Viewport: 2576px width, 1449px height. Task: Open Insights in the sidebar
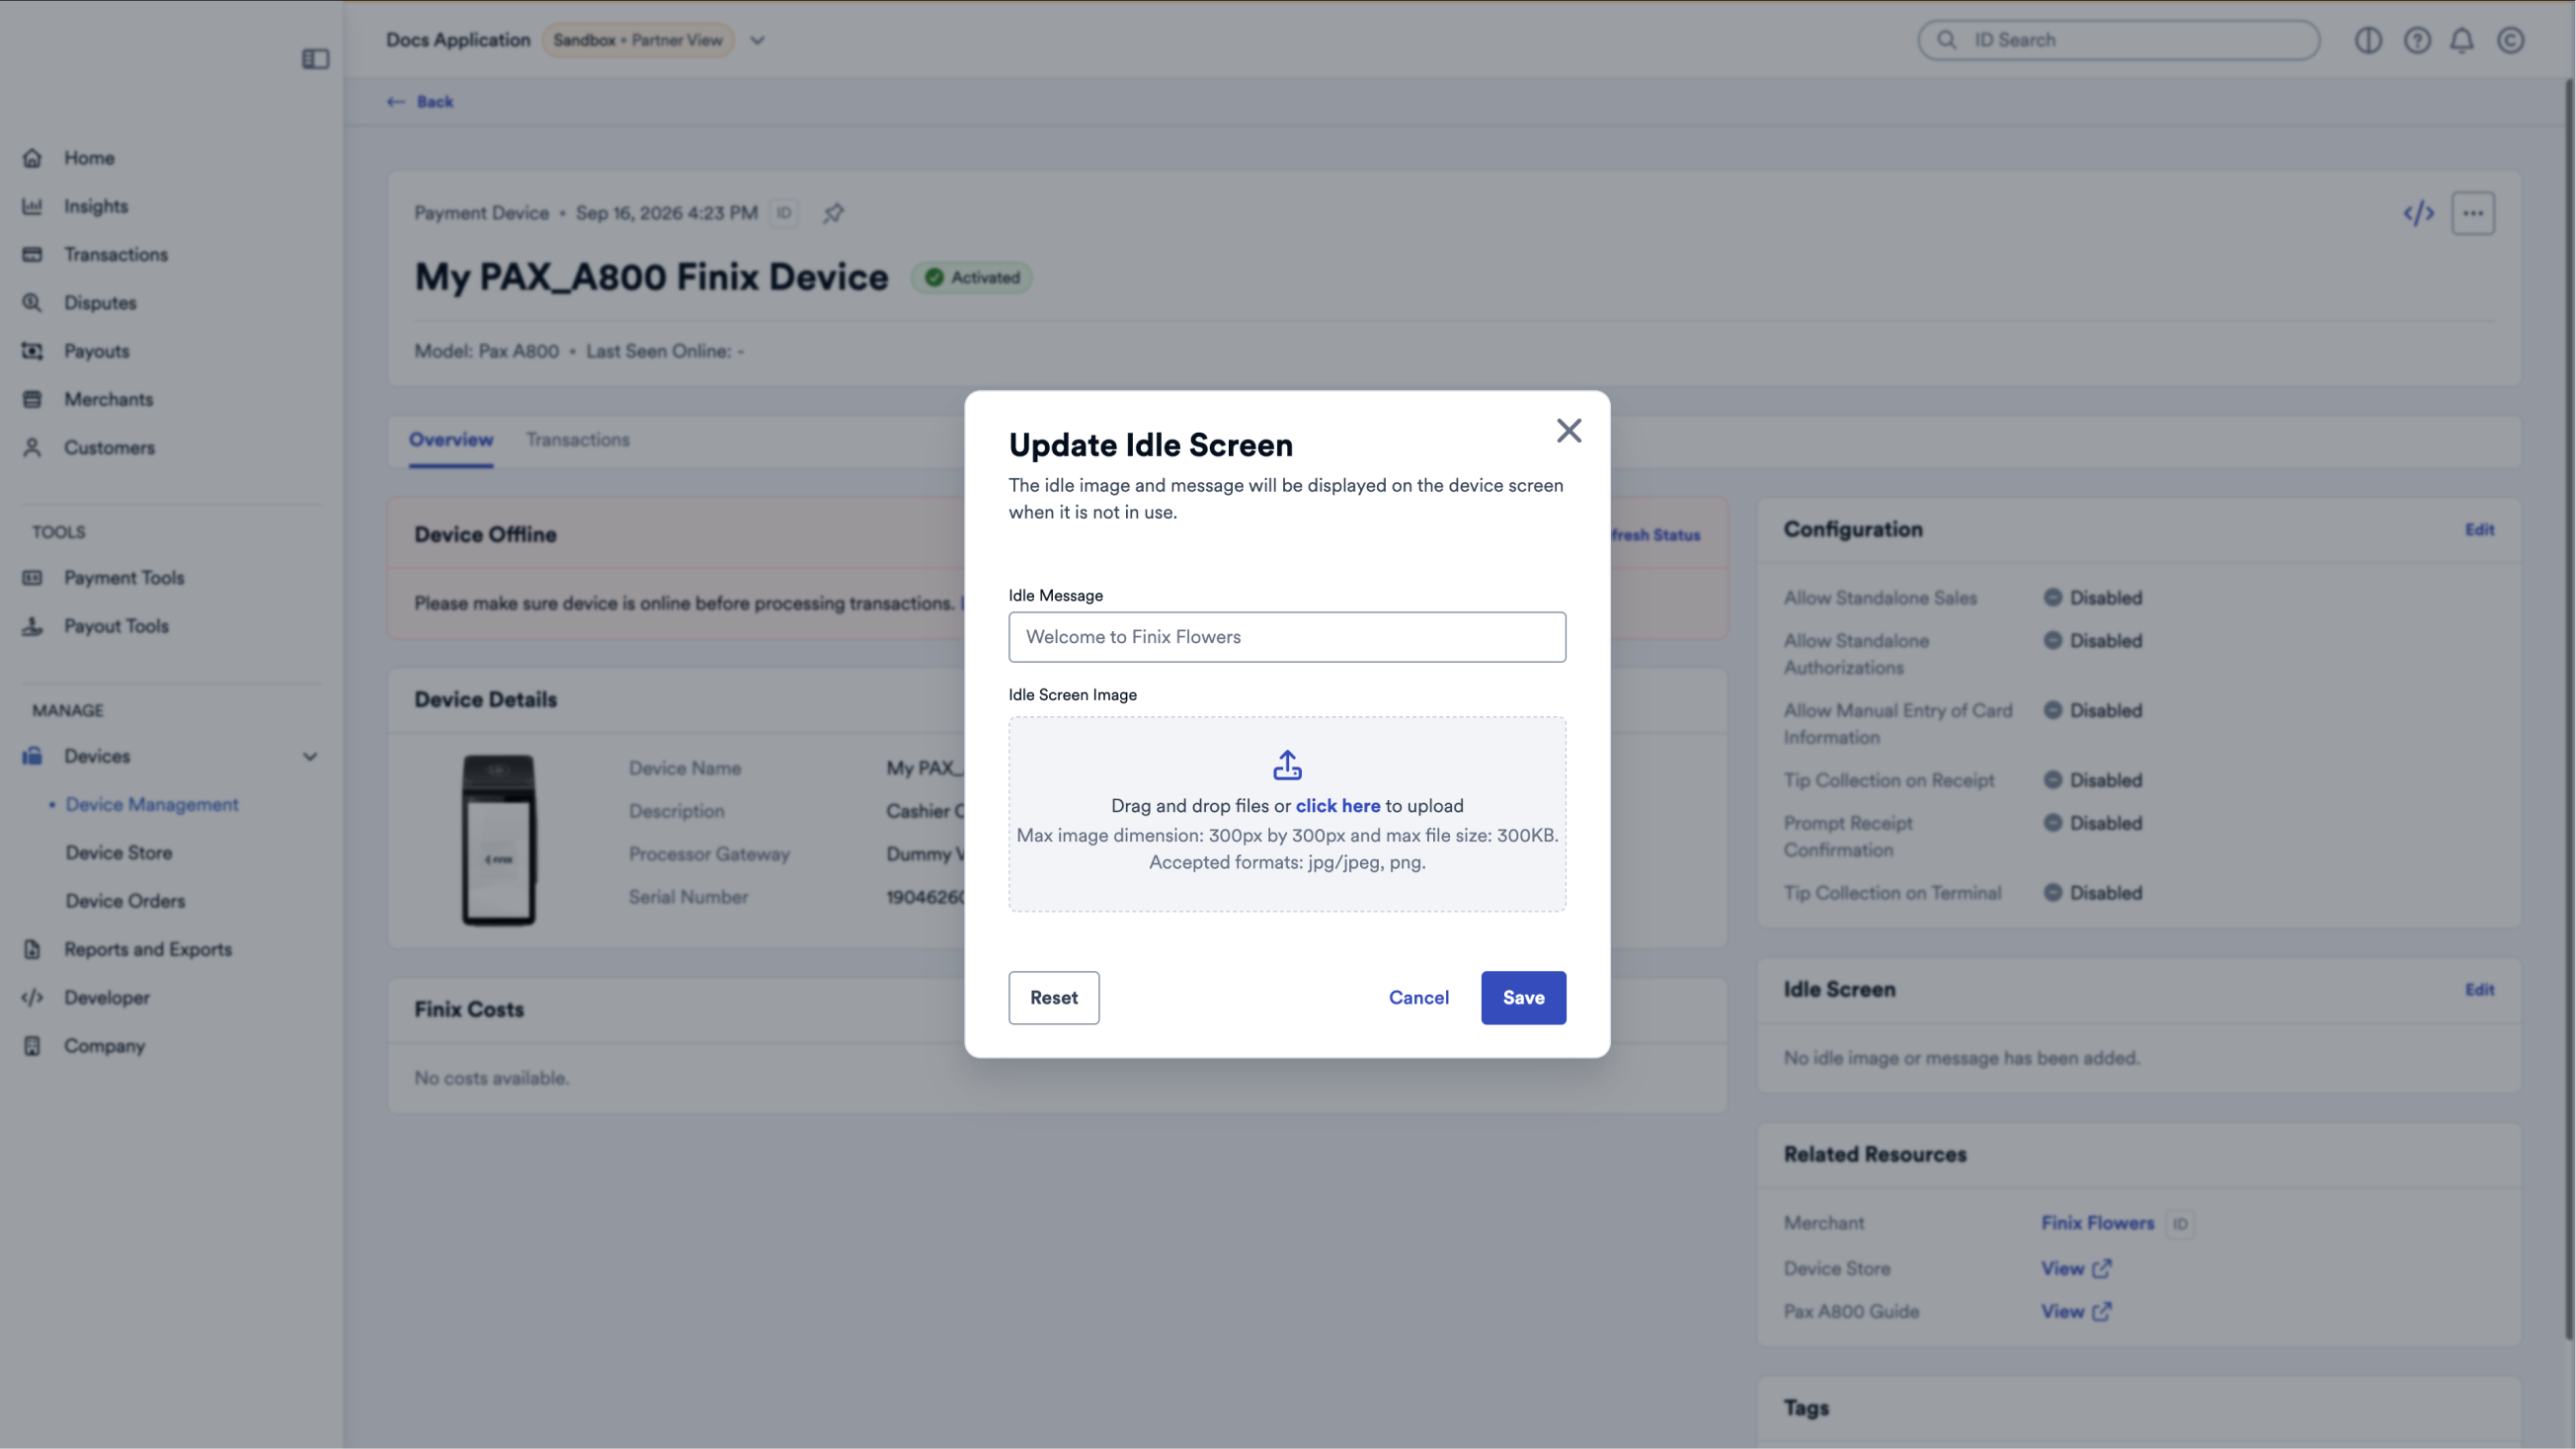tap(96, 206)
